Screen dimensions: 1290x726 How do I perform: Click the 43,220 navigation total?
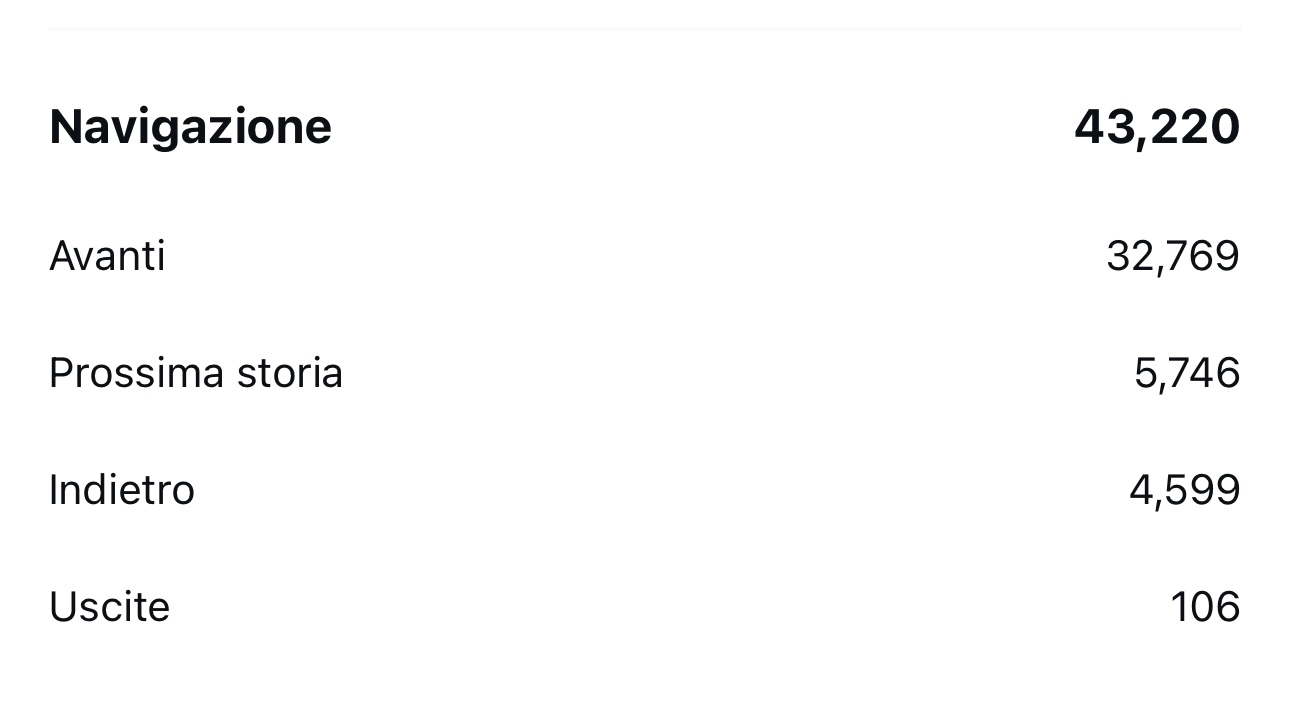(1157, 128)
